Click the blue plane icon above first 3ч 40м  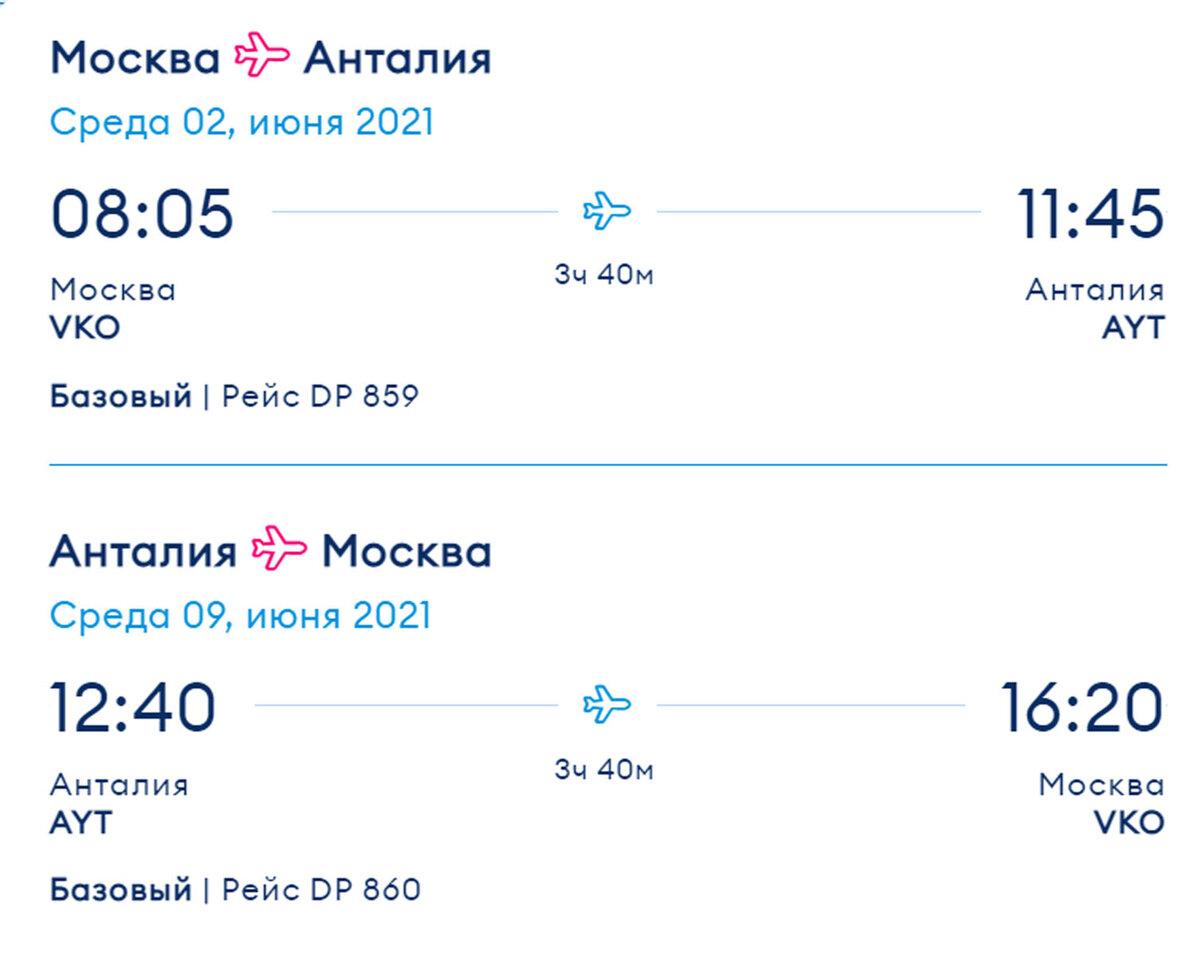coord(607,211)
